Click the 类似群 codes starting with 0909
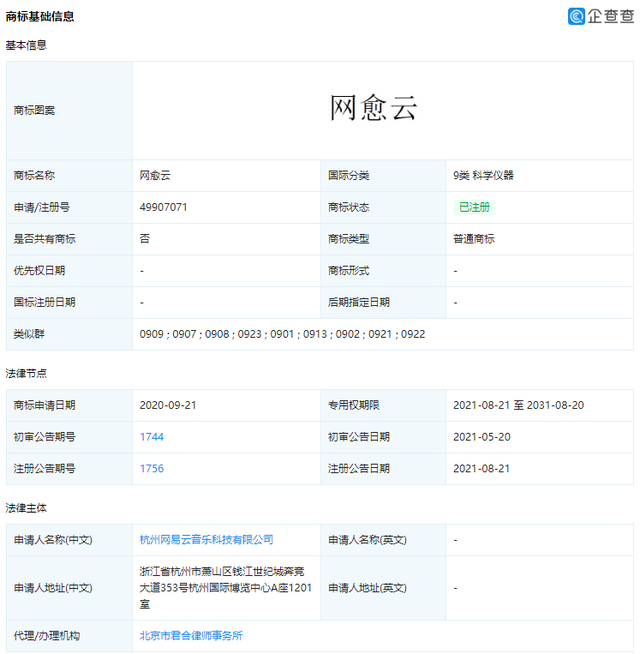Screen dimensions: 640x654 tap(282, 334)
